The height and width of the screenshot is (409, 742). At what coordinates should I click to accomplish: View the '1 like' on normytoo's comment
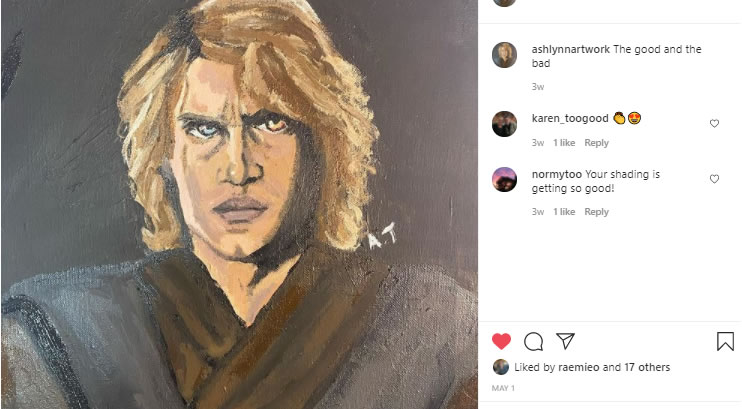[564, 212]
